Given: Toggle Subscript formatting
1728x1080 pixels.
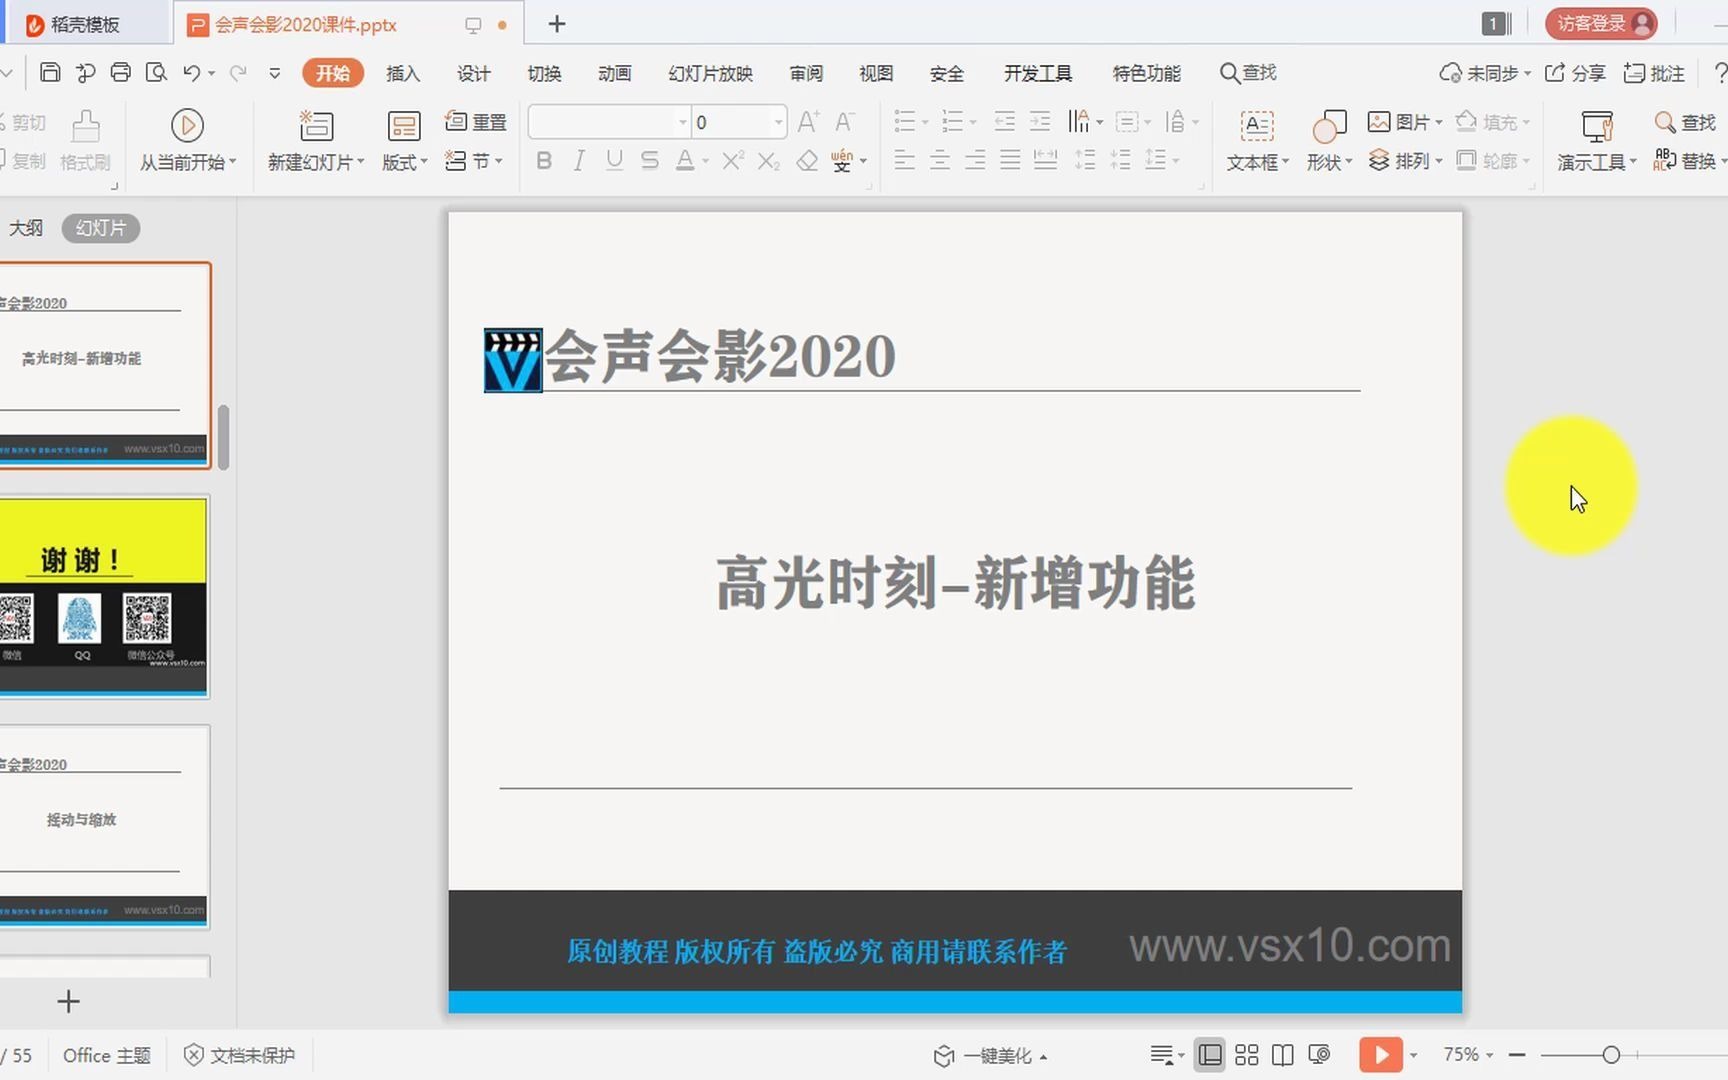Looking at the screenshot, I should tap(768, 160).
